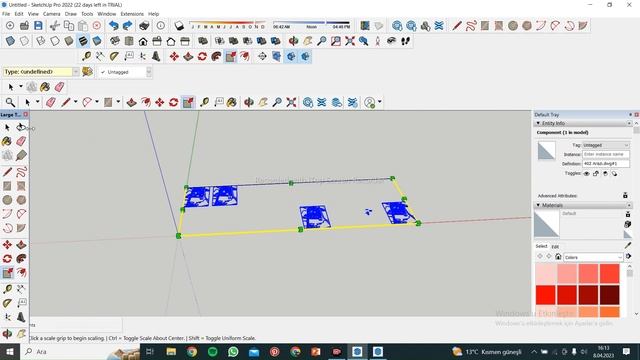
Task: Toggle X-Ray face style button
Action: [x=10, y=41]
